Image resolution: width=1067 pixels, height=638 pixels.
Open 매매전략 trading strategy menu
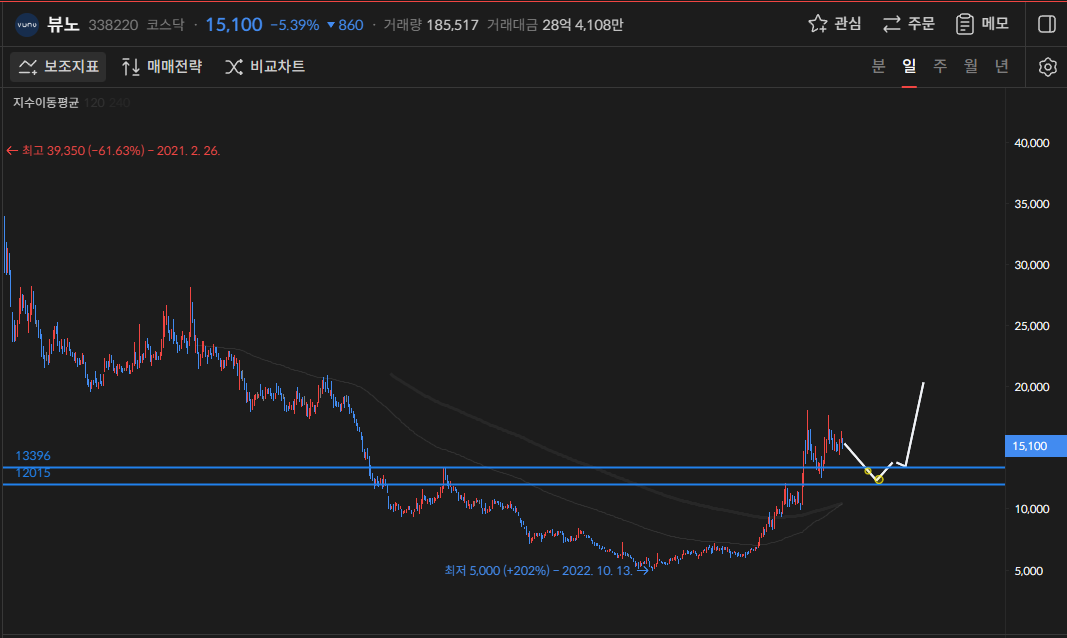(x=161, y=67)
